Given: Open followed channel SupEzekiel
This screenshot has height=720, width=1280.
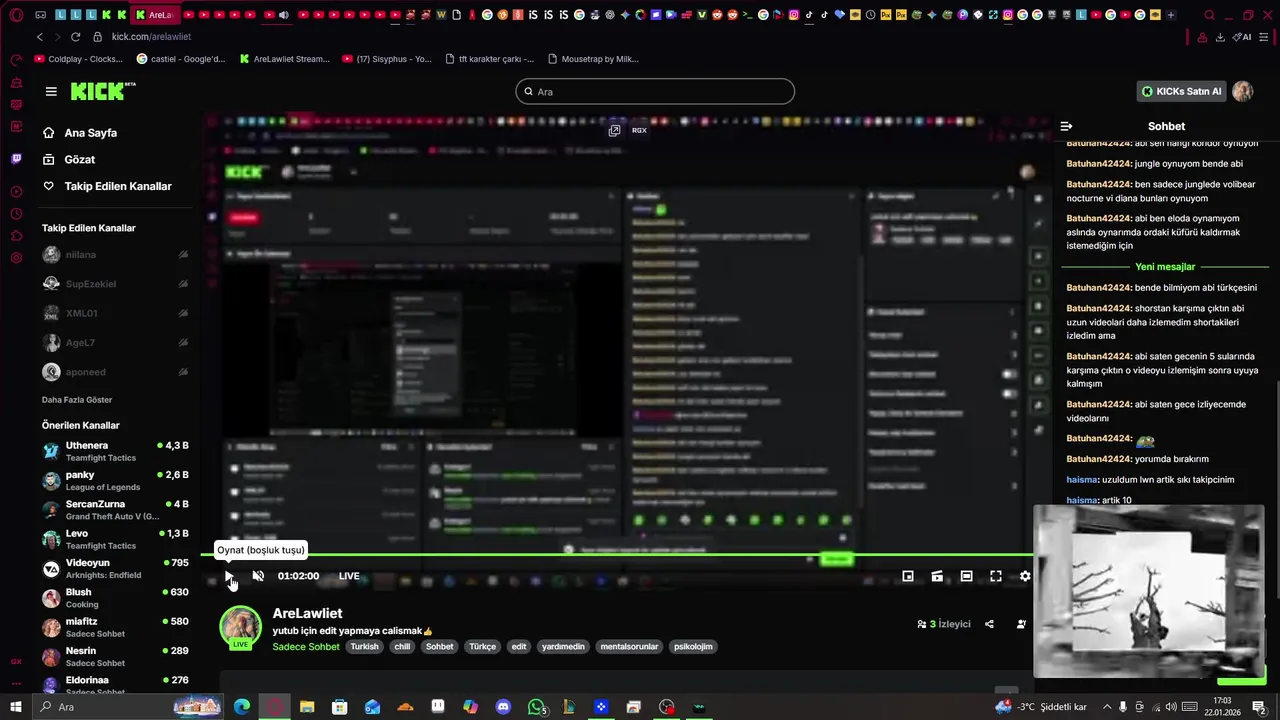Looking at the screenshot, I should 115,284.
